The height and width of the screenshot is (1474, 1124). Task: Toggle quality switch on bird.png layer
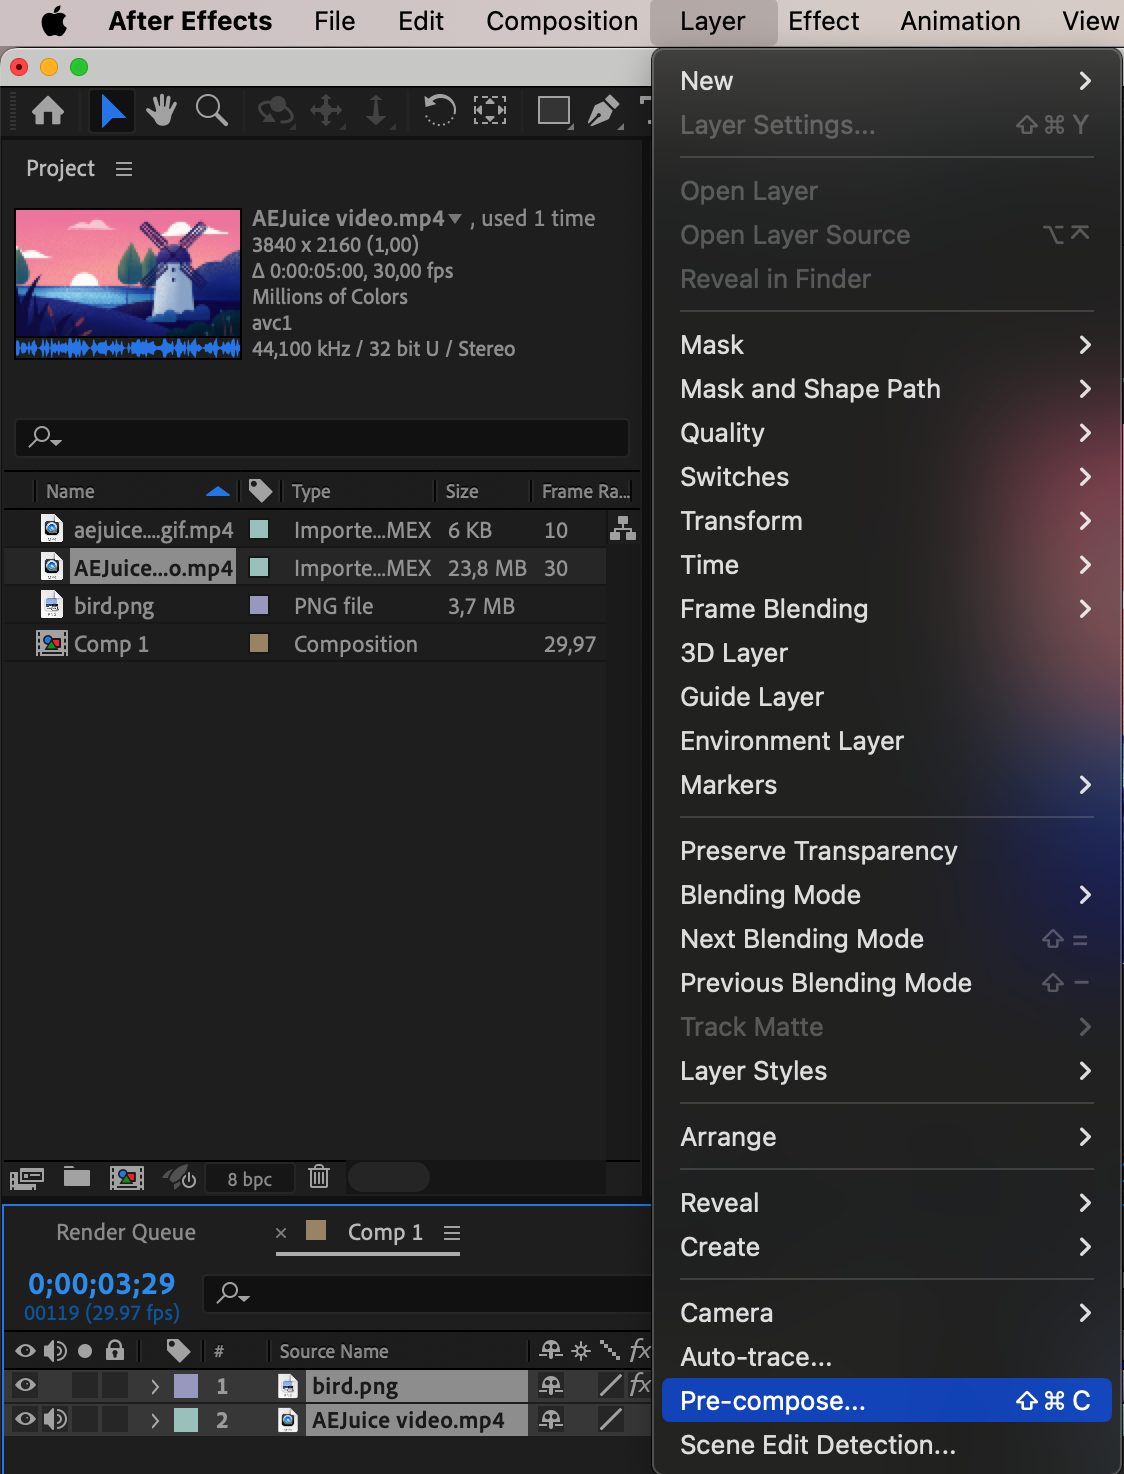[x=610, y=1385]
